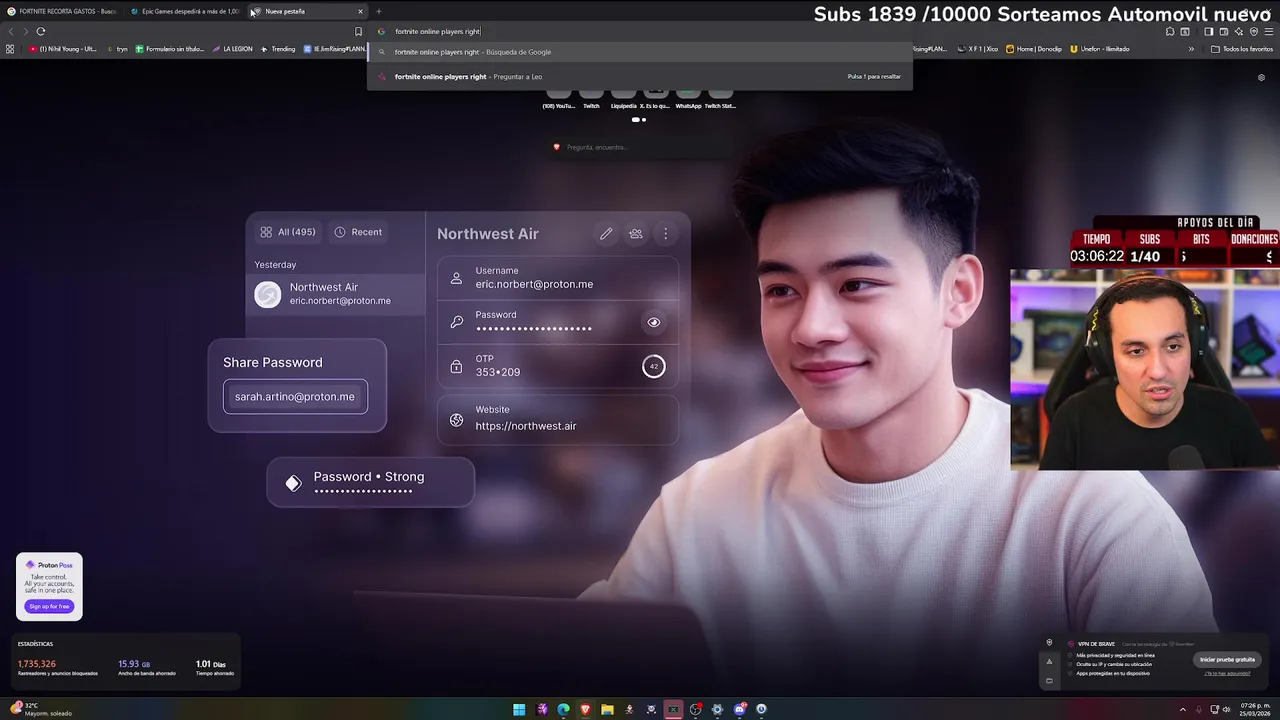
Task: Open IE JimRising#LANN bookmark
Action: [334, 48]
